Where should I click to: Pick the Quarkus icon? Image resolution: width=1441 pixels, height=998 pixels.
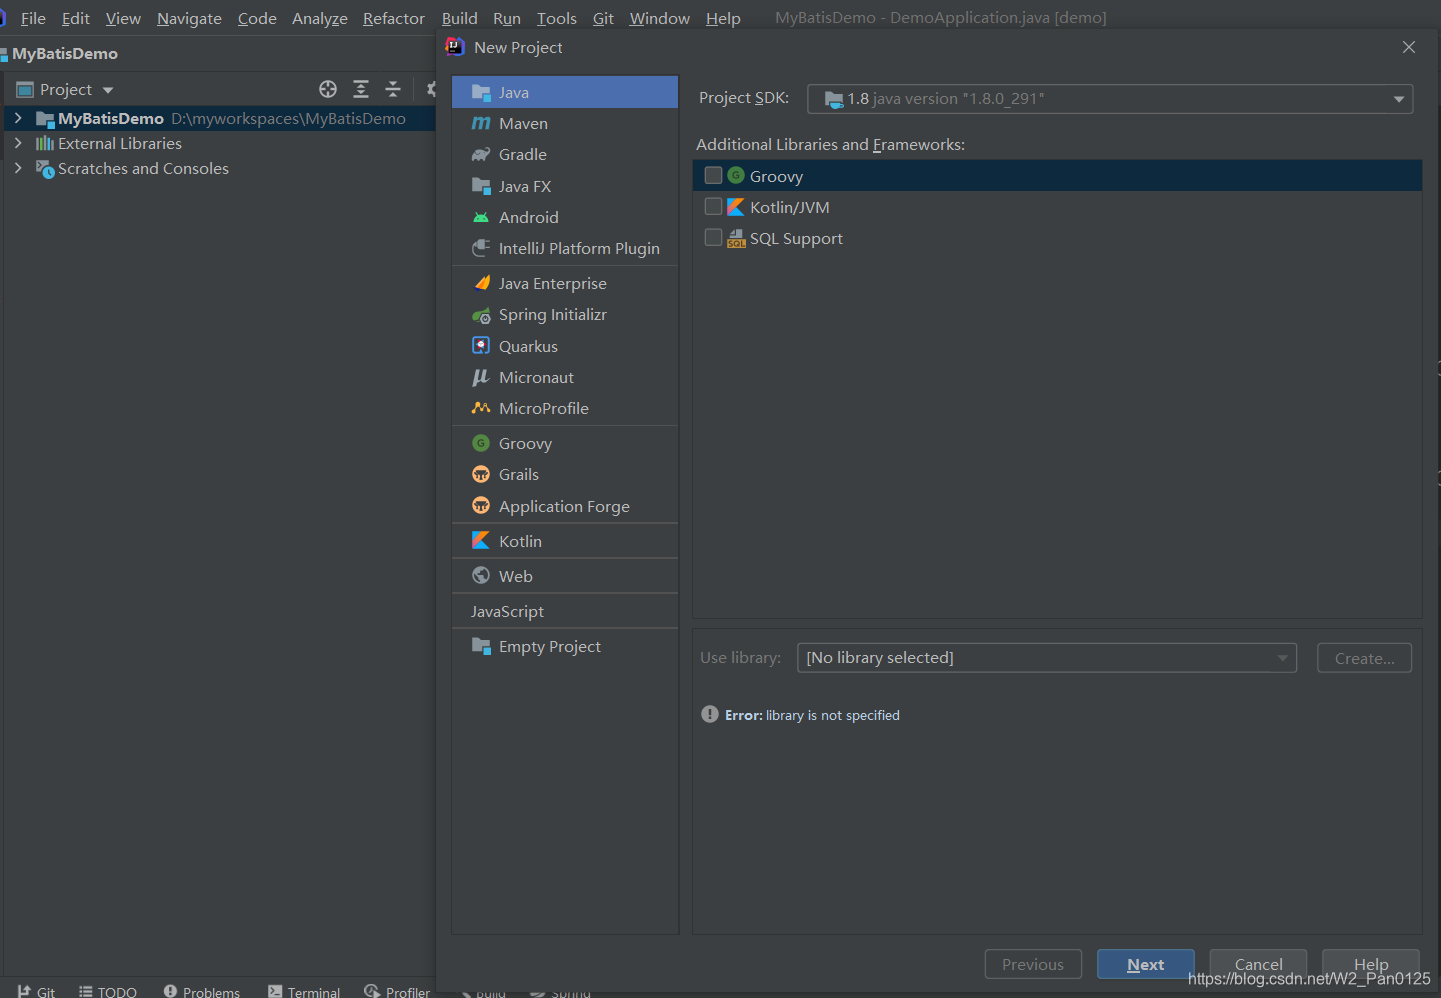click(x=481, y=346)
